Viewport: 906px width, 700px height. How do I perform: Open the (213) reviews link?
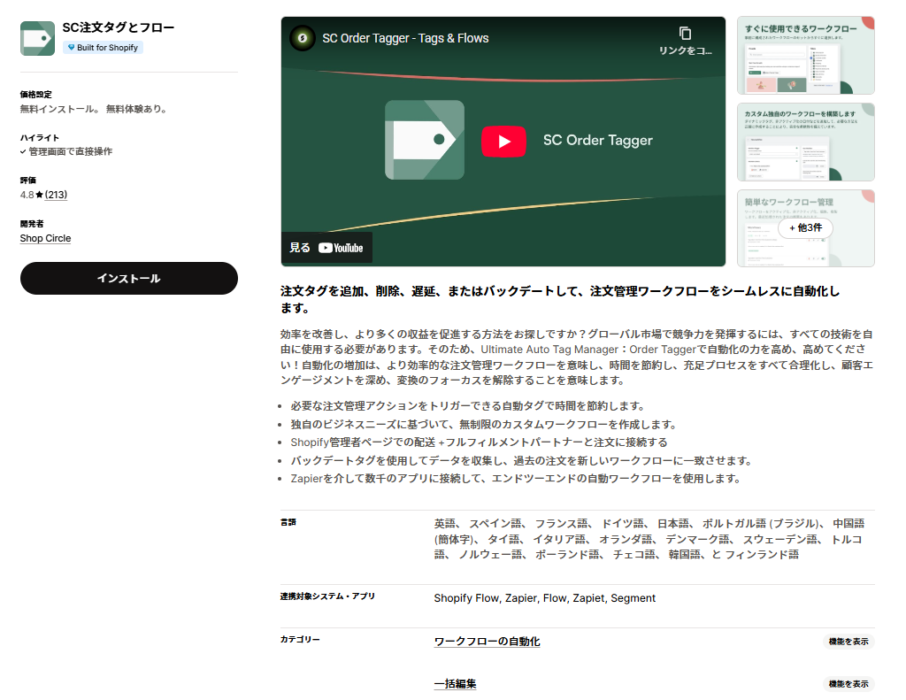tap(56, 195)
